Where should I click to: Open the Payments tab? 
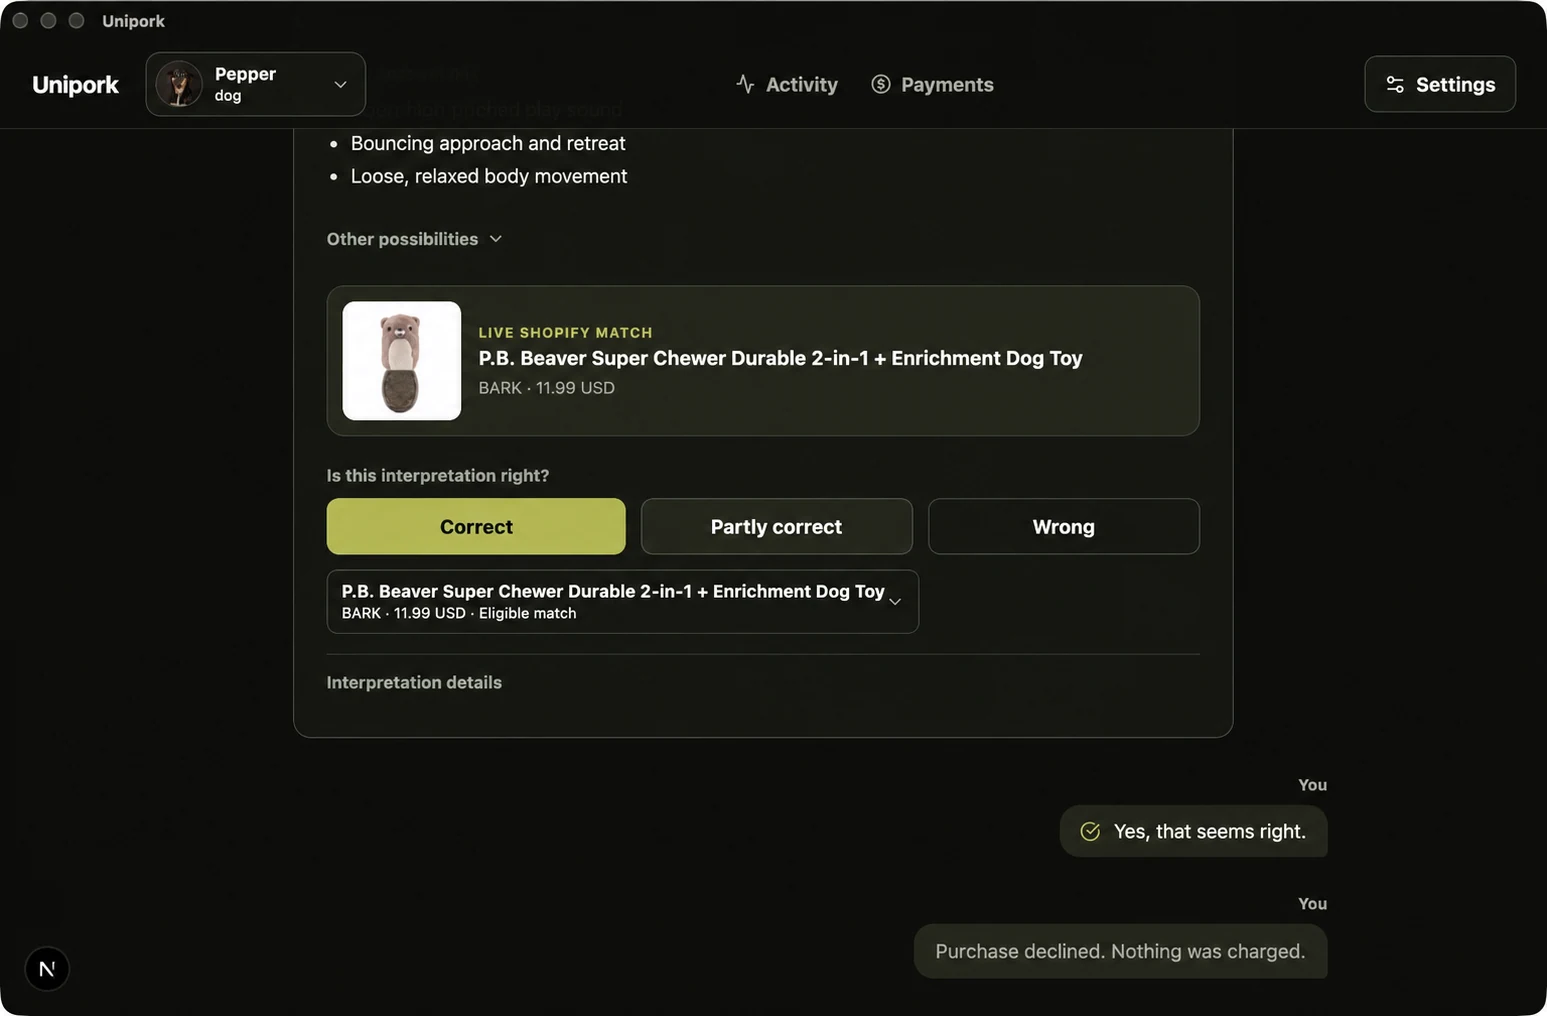click(932, 84)
